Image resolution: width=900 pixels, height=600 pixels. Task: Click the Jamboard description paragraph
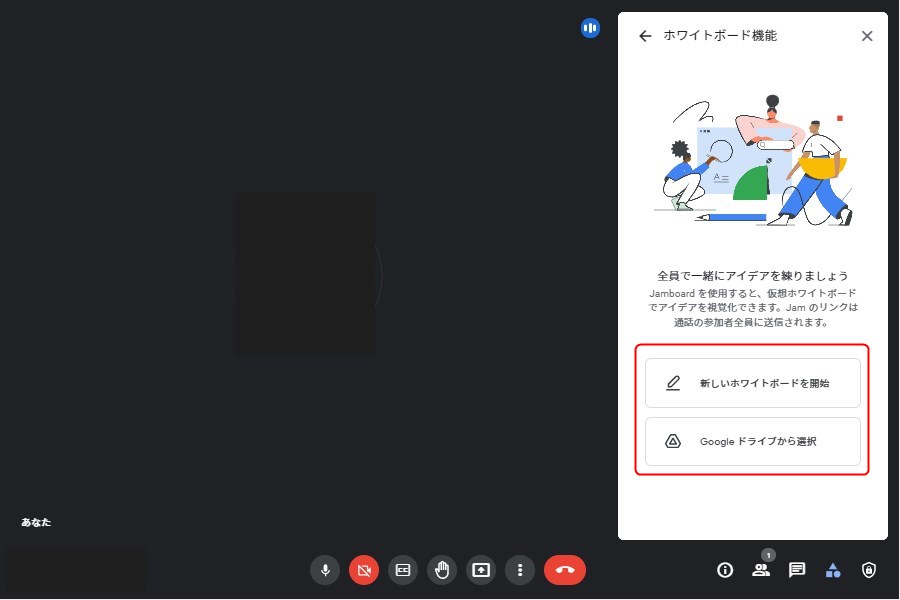tap(752, 308)
